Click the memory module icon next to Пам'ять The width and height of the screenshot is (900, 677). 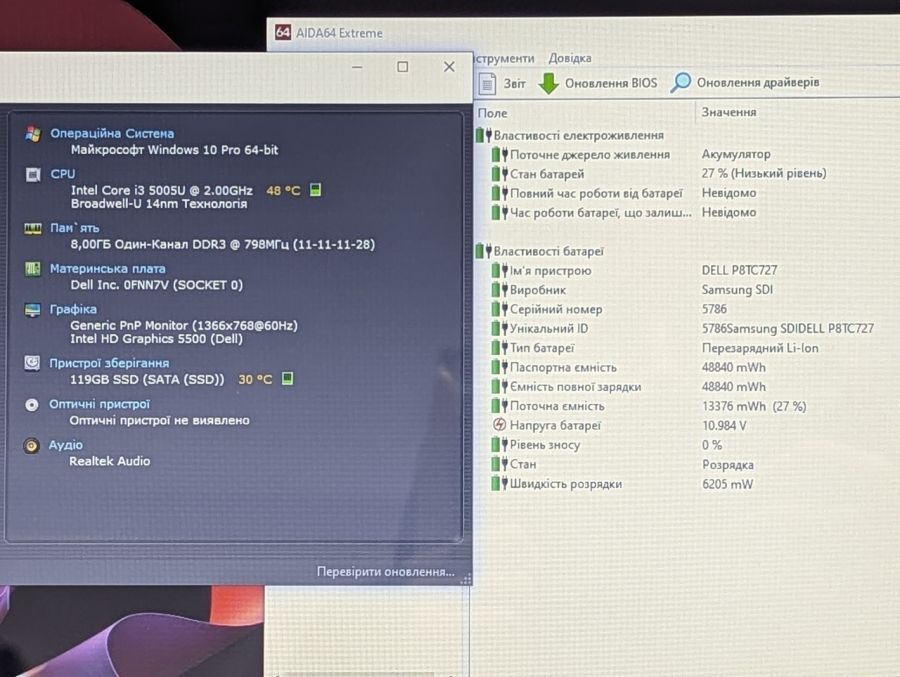33,229
